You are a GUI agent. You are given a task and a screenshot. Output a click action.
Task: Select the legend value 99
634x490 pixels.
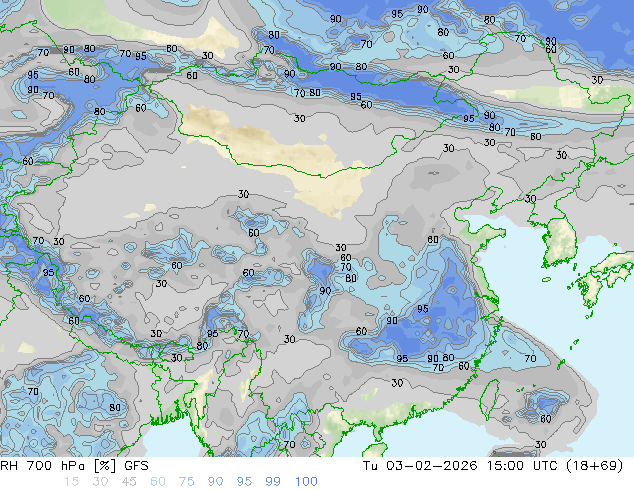coord(273,482)
